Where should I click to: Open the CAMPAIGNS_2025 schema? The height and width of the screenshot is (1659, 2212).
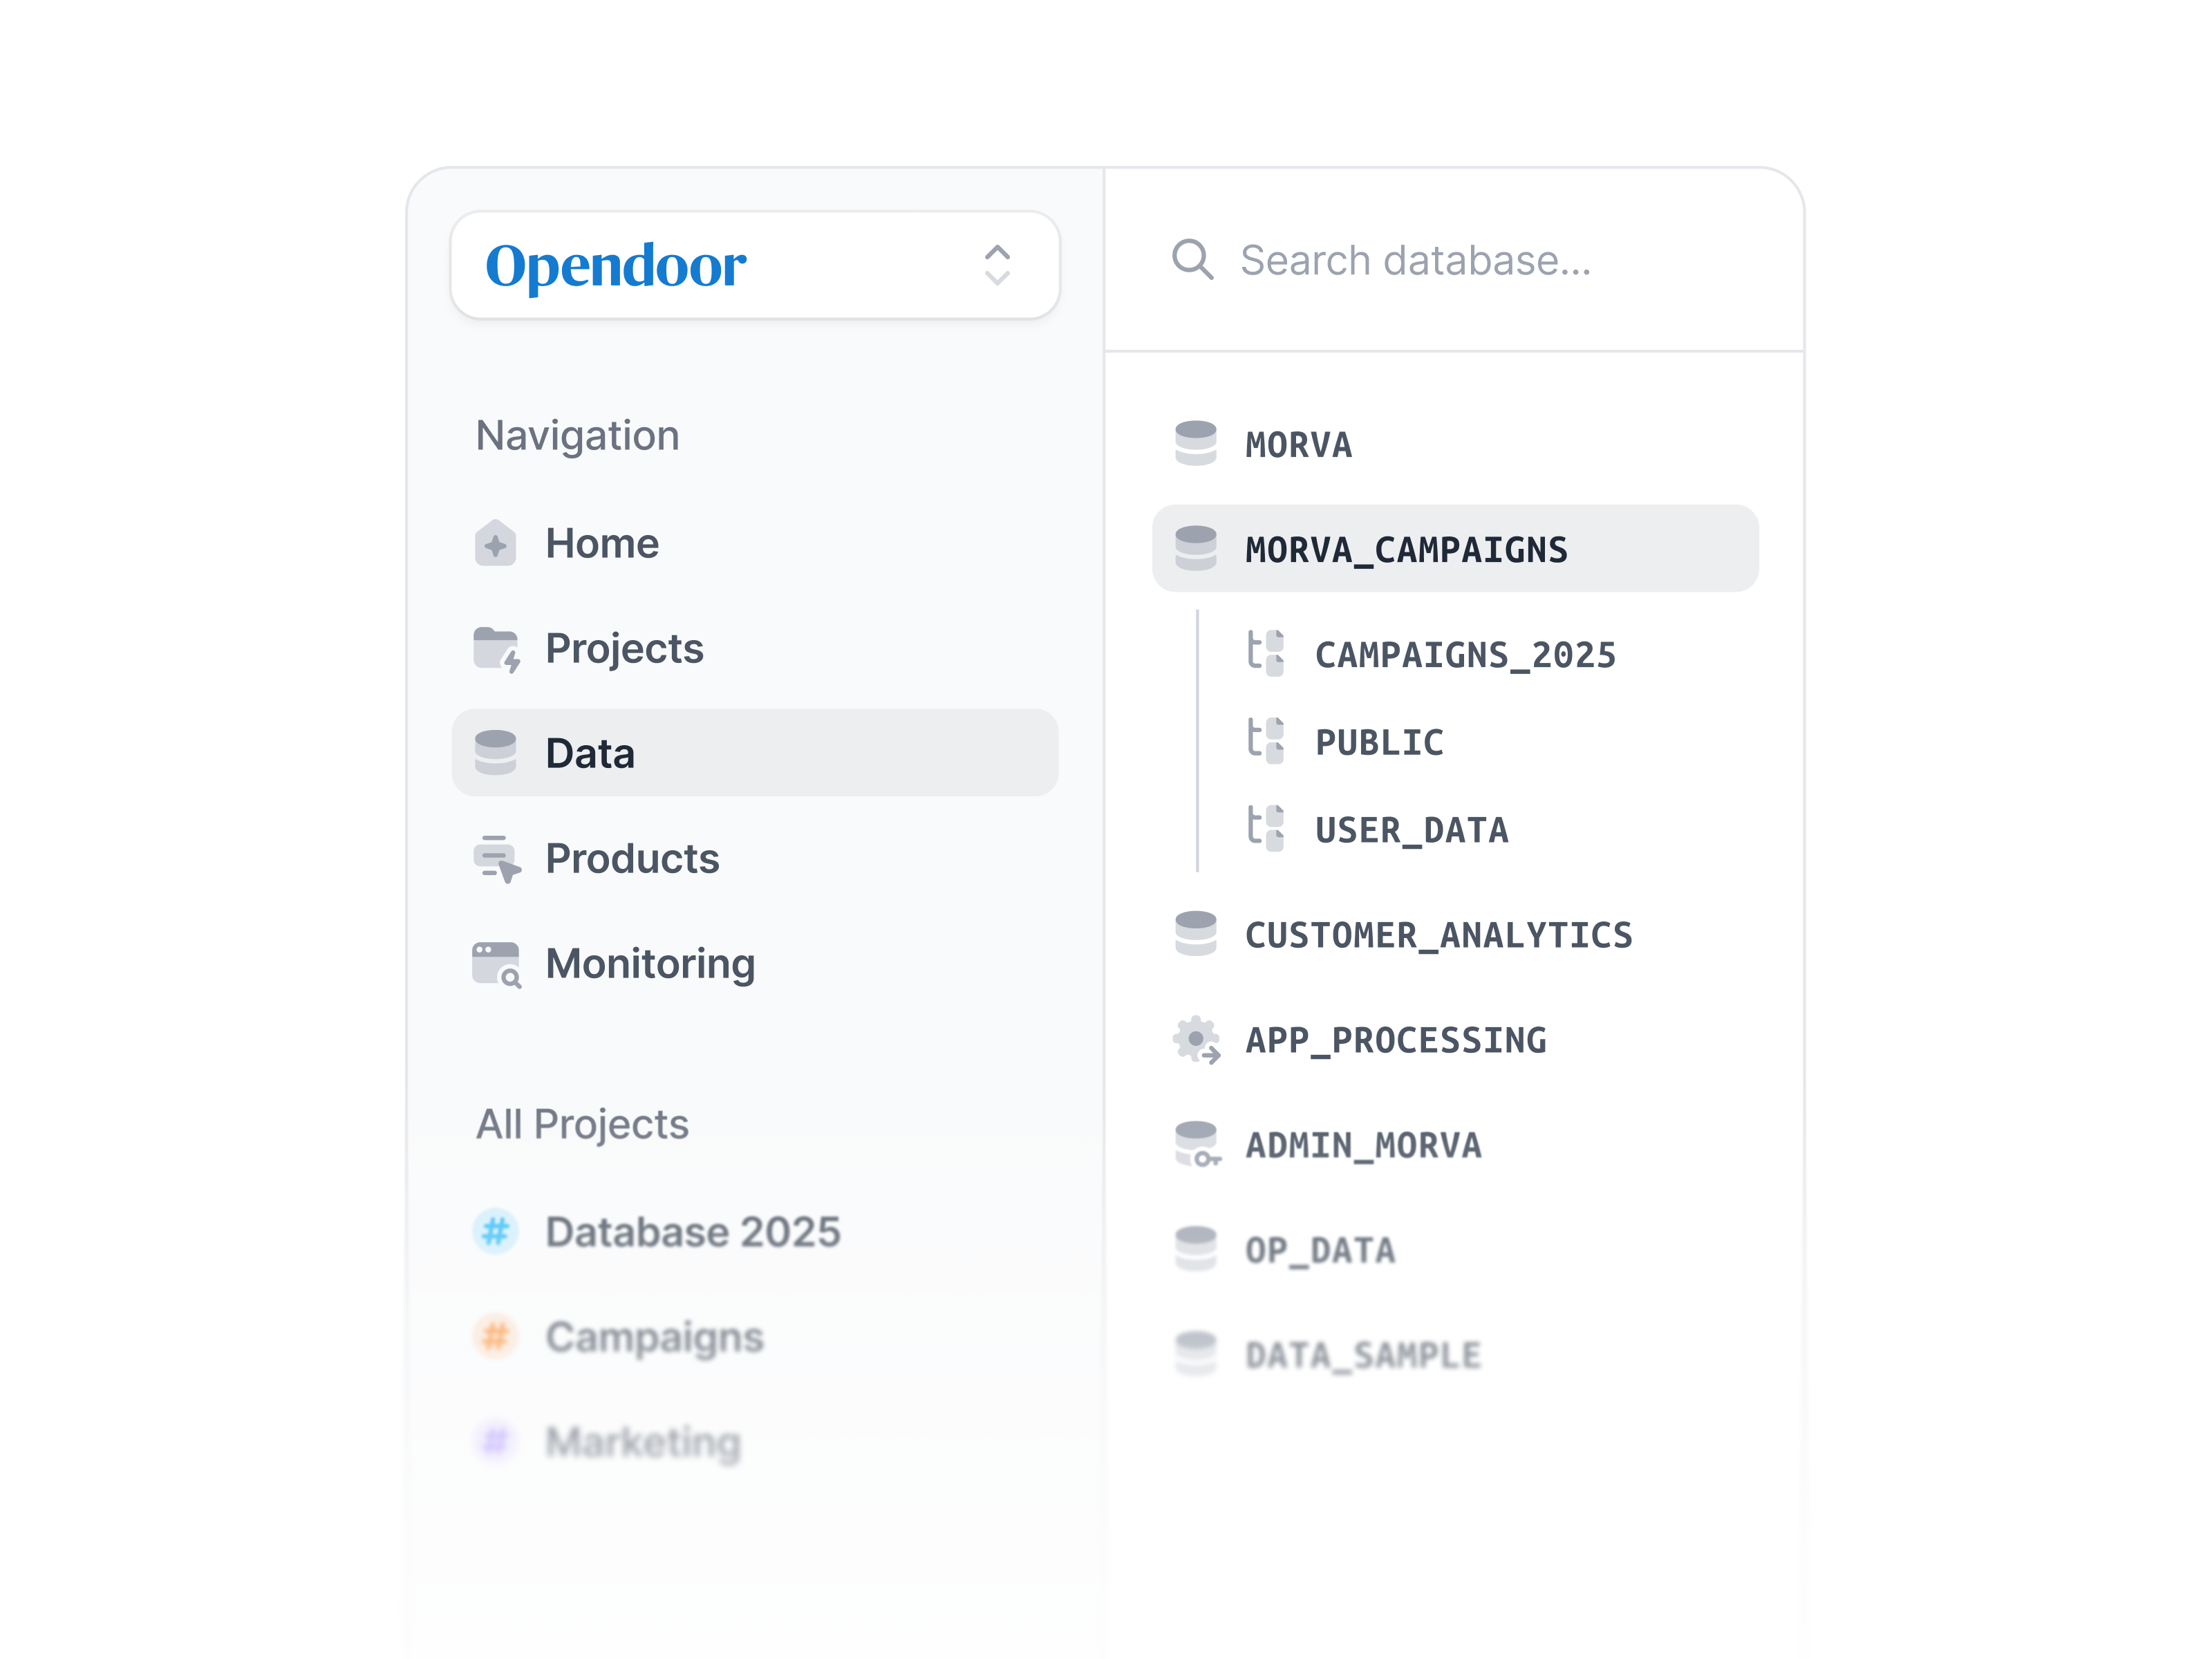pos(1465,655)
